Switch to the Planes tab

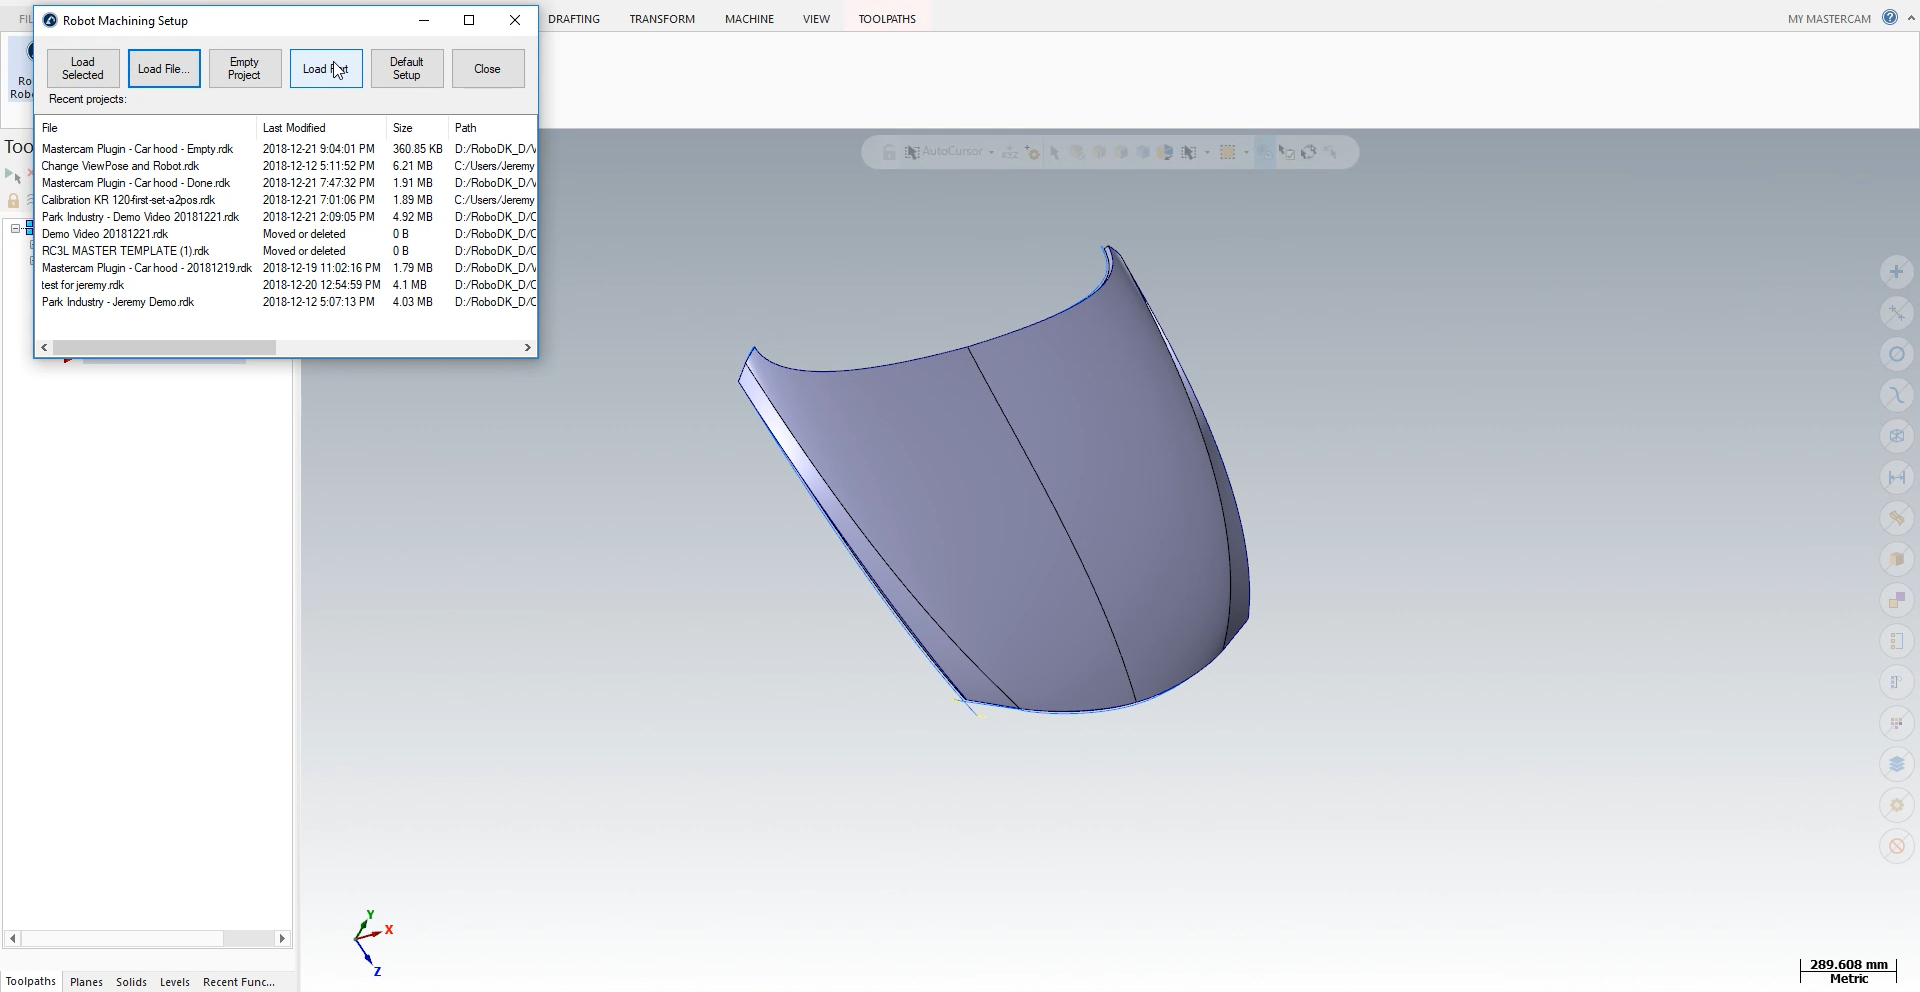[86, 982]
